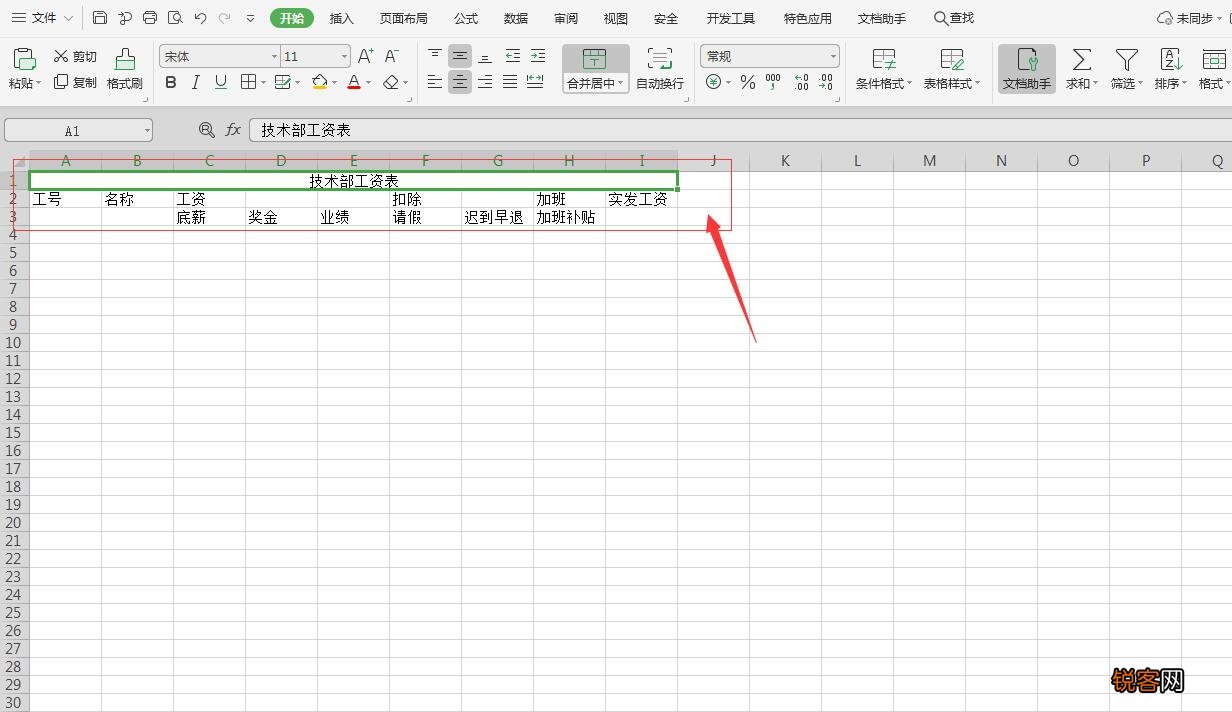Click the Sort (排序) A-Z icon
The height and width of the screenshot is (712, 1232).
[1171, 60]
